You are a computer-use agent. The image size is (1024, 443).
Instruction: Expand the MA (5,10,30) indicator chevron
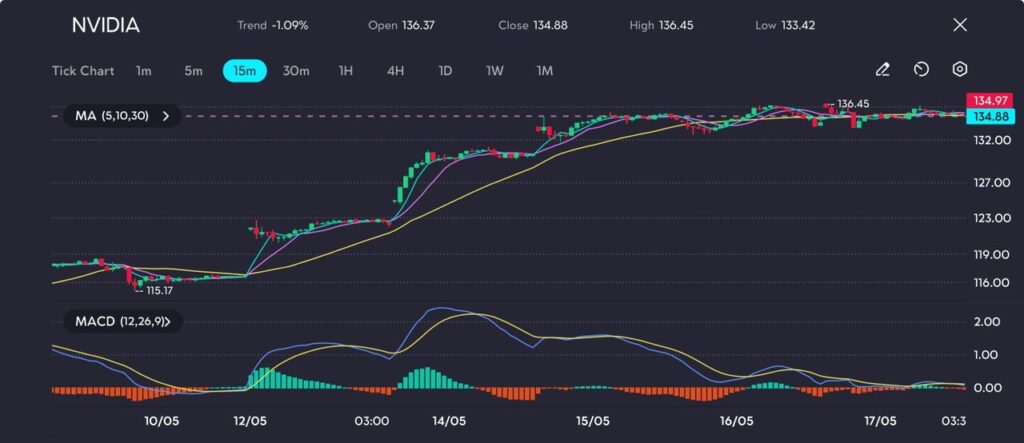point(165,116)
